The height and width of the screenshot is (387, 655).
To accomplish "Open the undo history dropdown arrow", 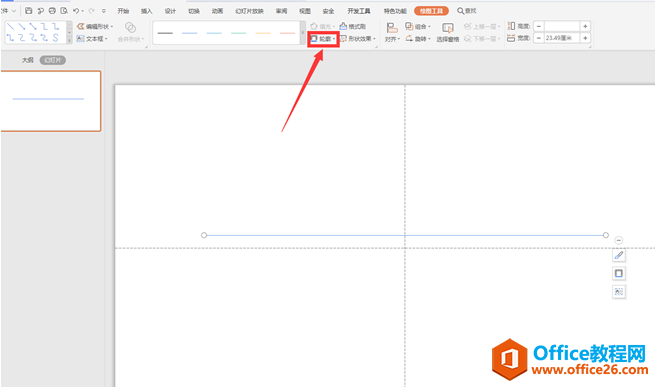I will pos(83,11).
